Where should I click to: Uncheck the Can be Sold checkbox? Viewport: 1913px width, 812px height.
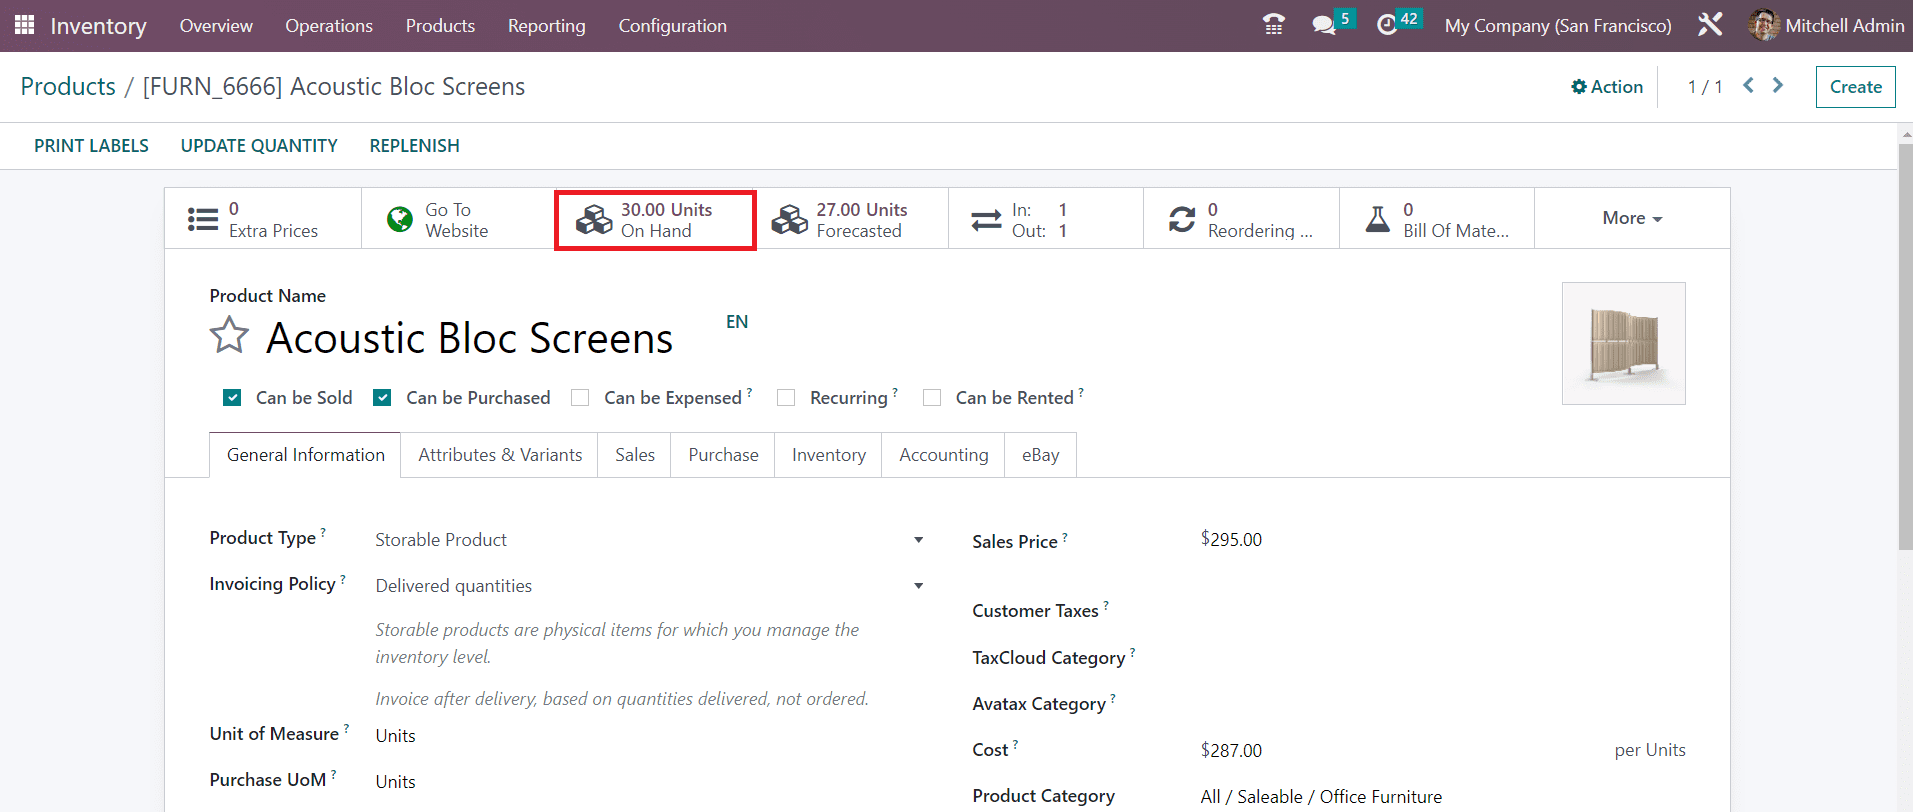tap(232, 398)
